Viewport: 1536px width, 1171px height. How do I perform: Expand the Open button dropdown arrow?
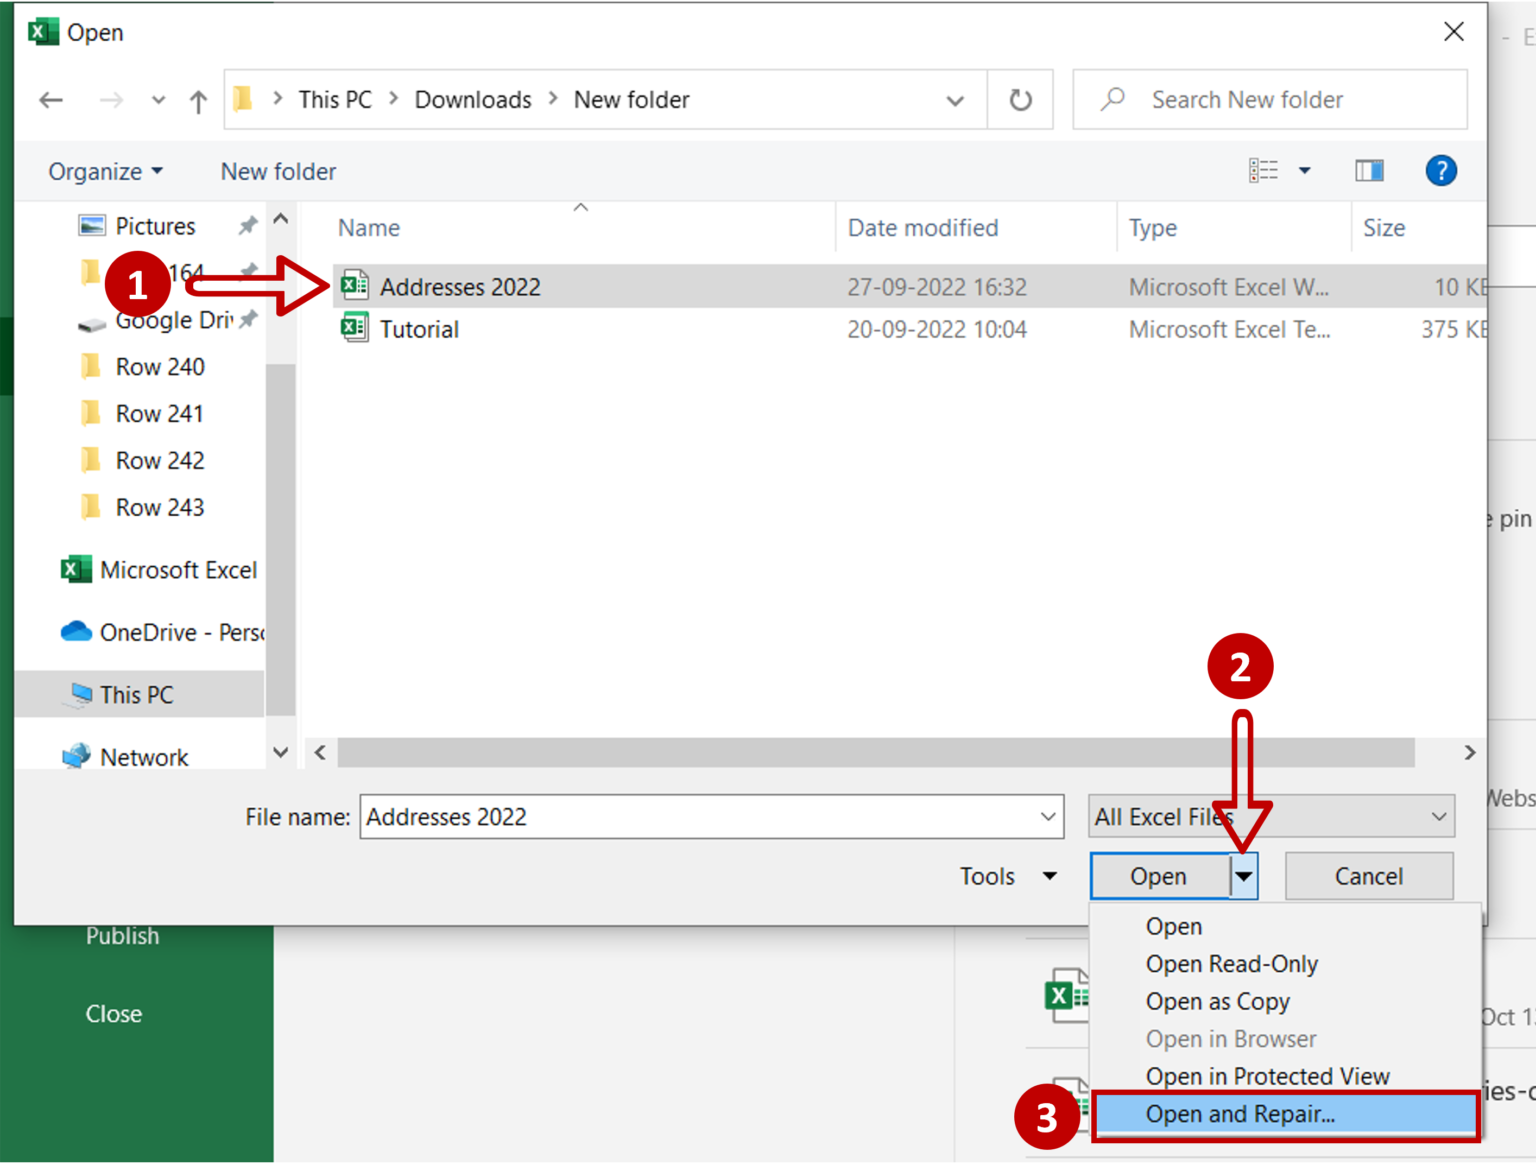point(1243,876)
